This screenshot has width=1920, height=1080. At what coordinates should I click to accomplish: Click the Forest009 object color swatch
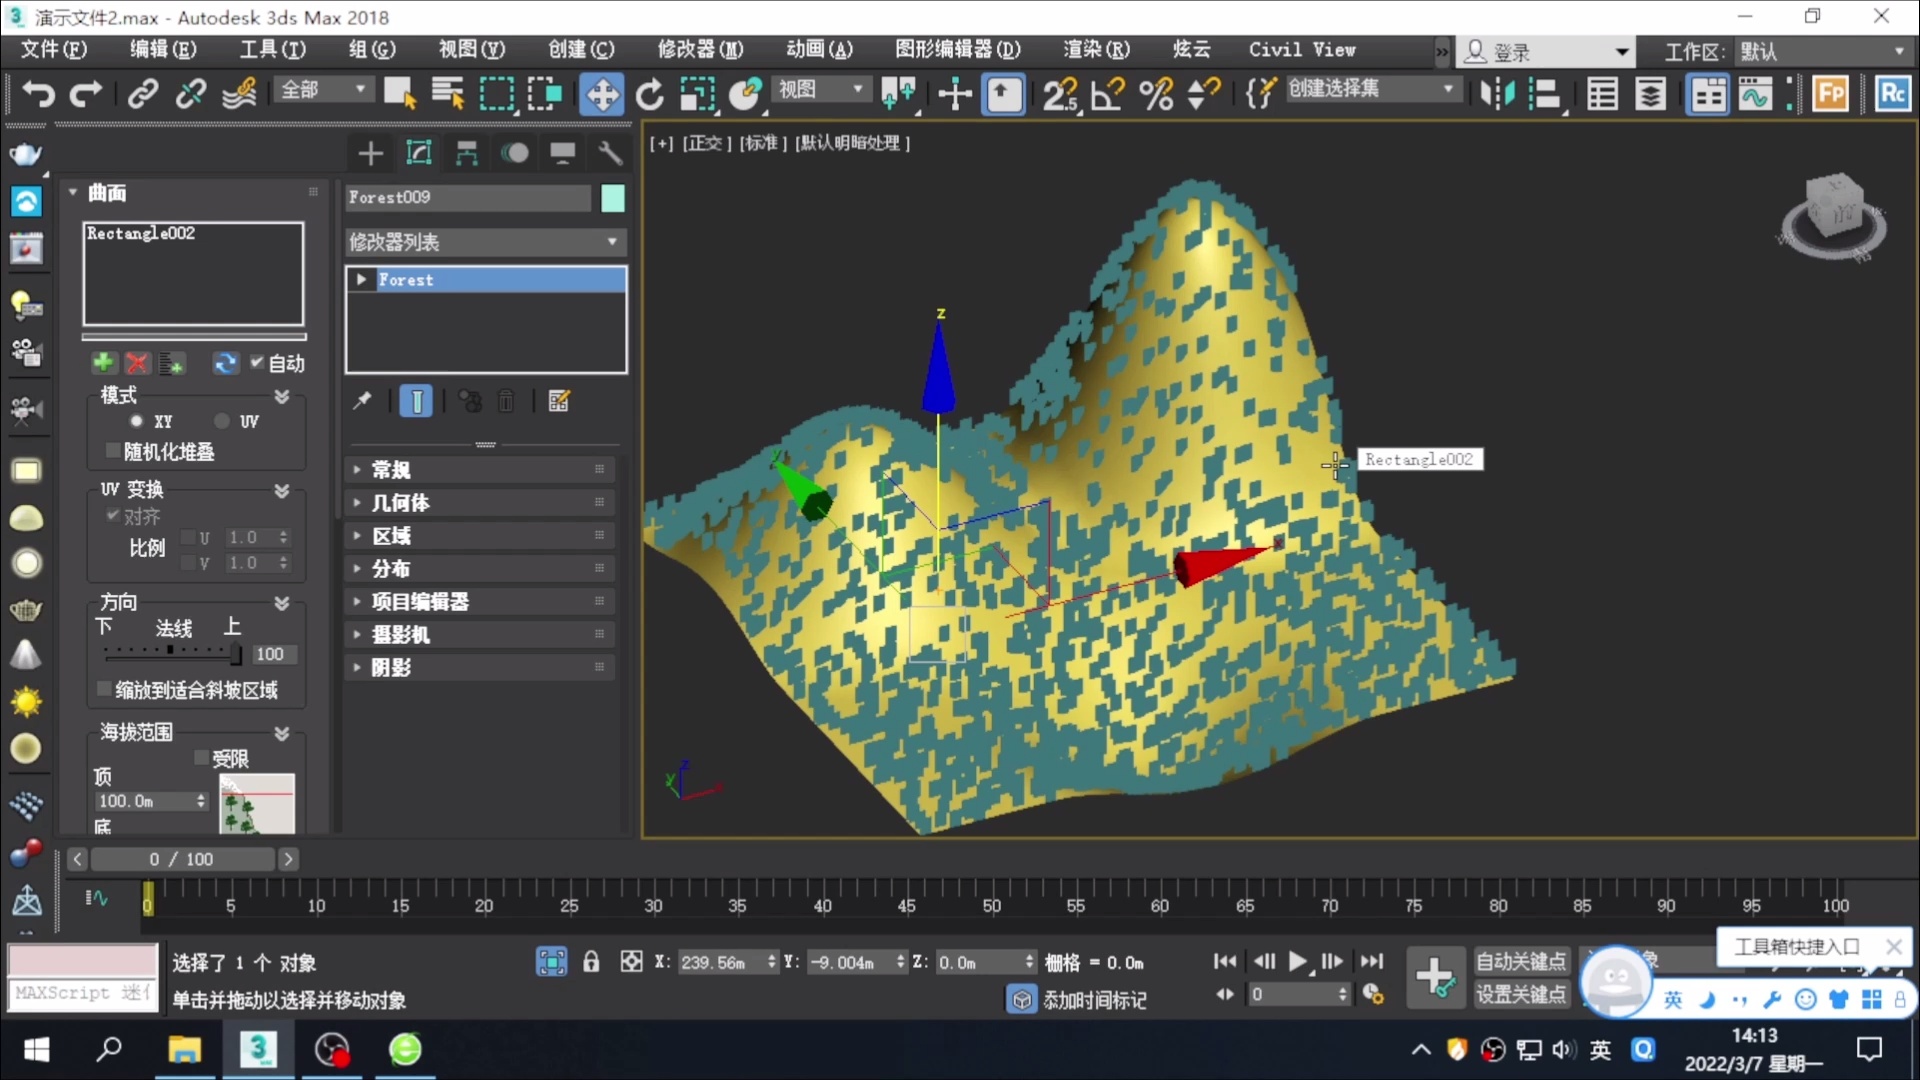click(x=613, y=198)
